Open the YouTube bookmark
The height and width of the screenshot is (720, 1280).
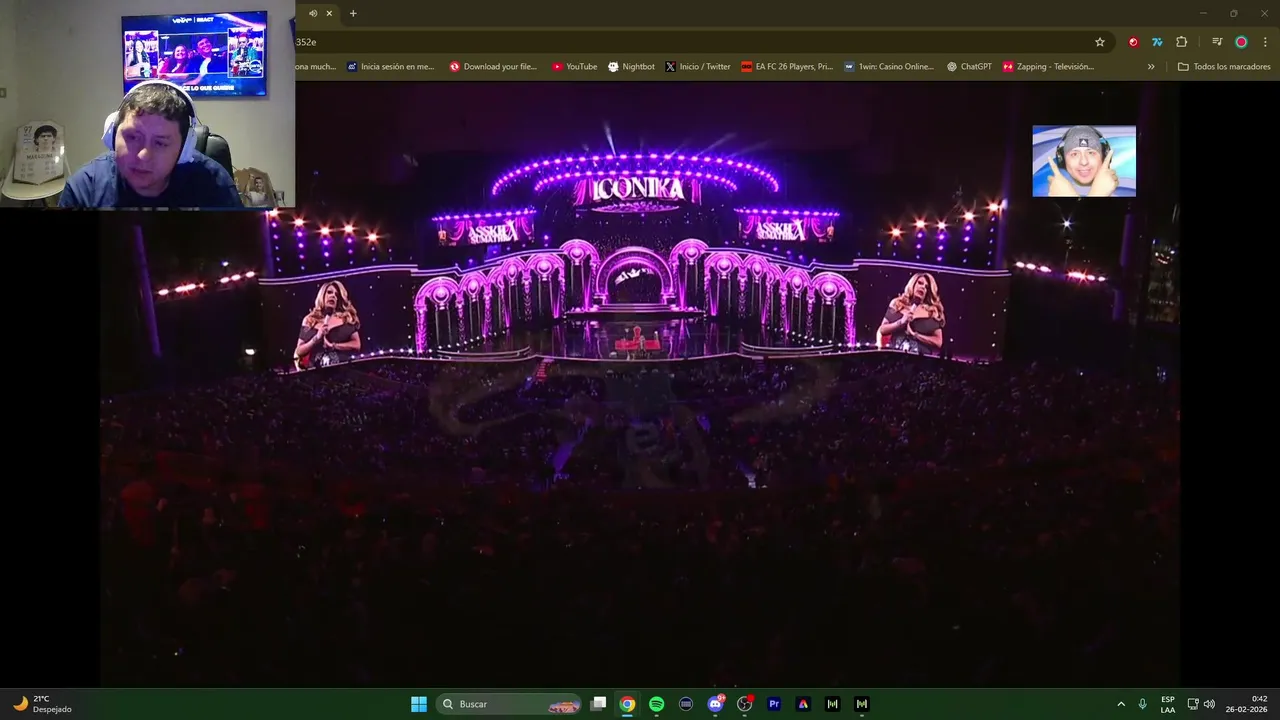575,67
